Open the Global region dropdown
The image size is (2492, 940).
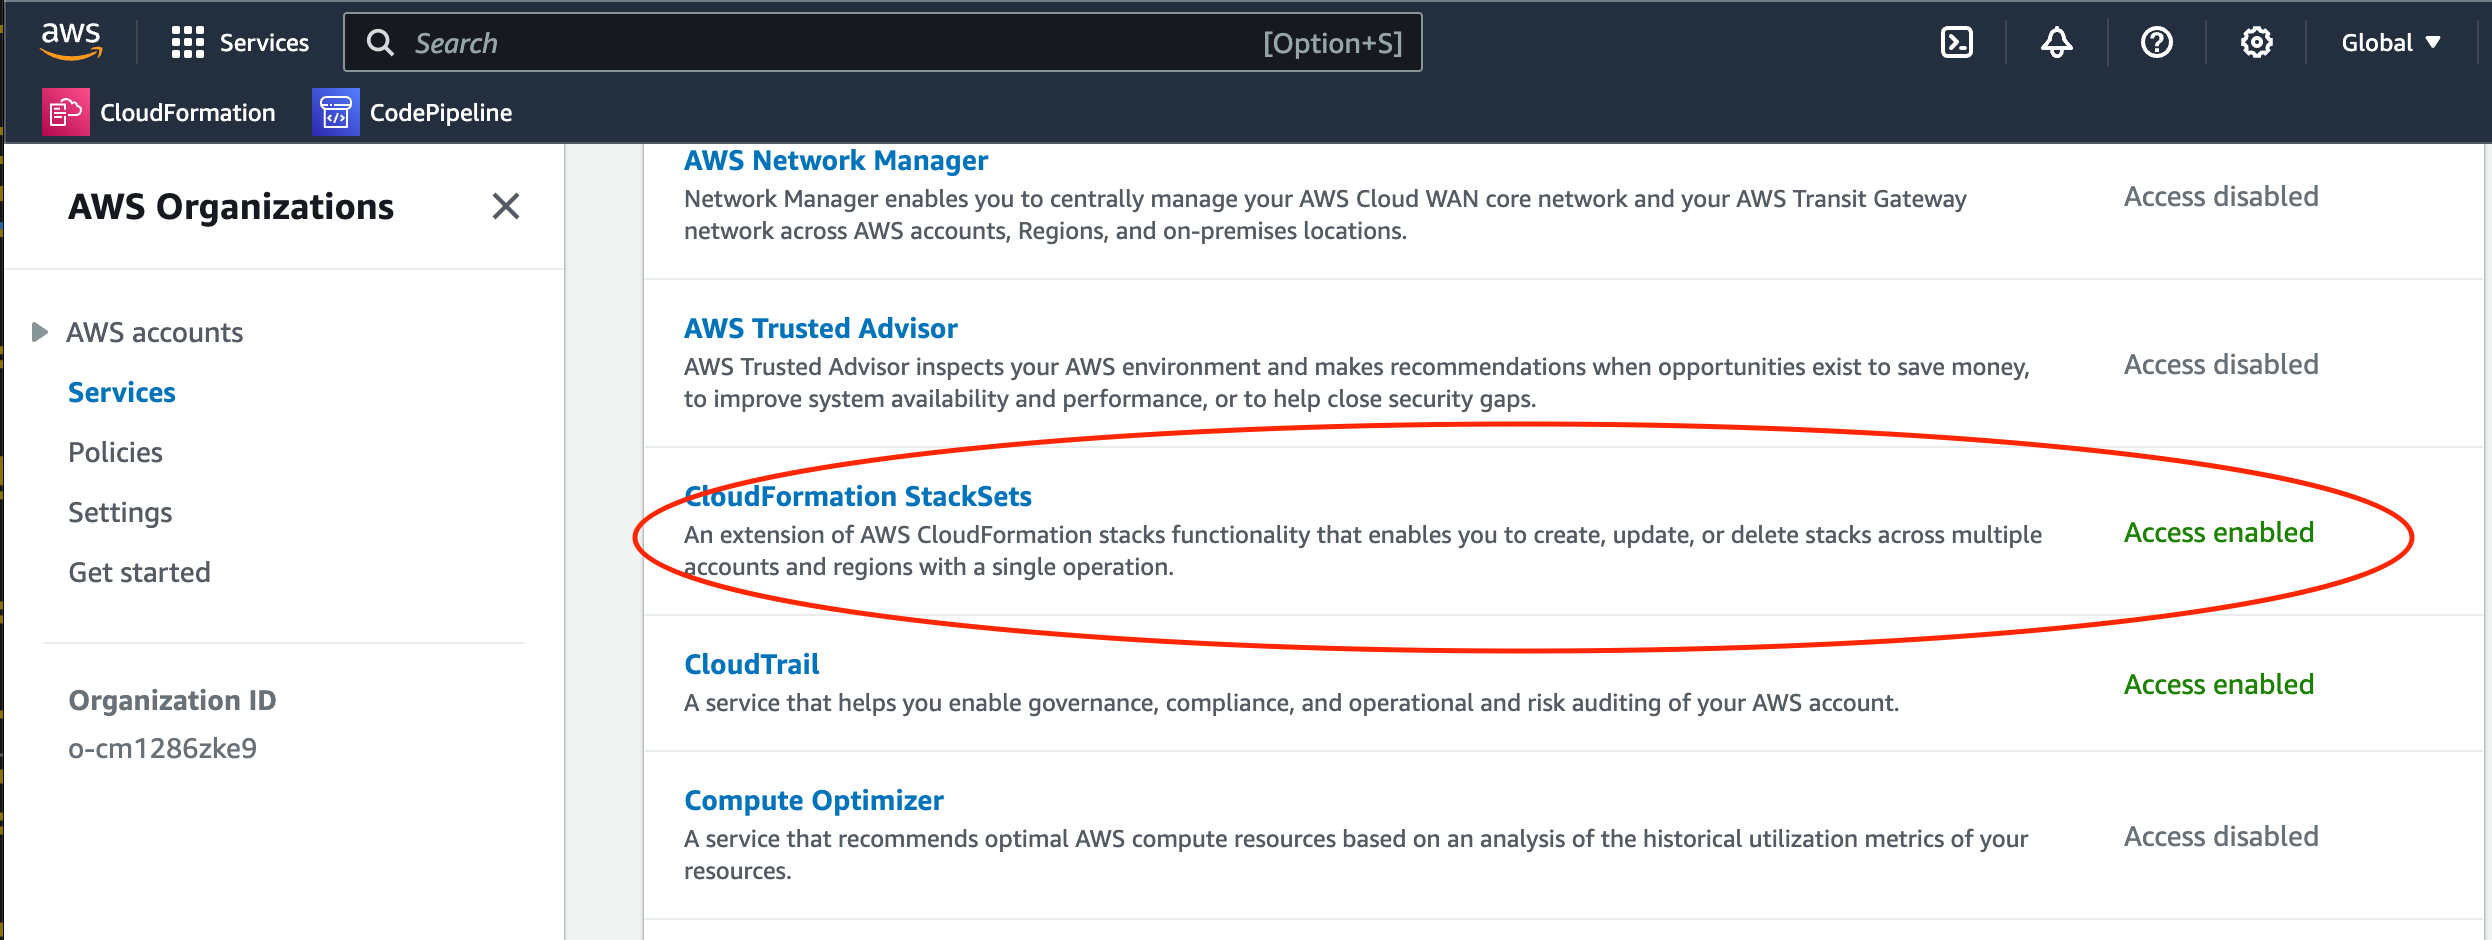[2391, 43]
